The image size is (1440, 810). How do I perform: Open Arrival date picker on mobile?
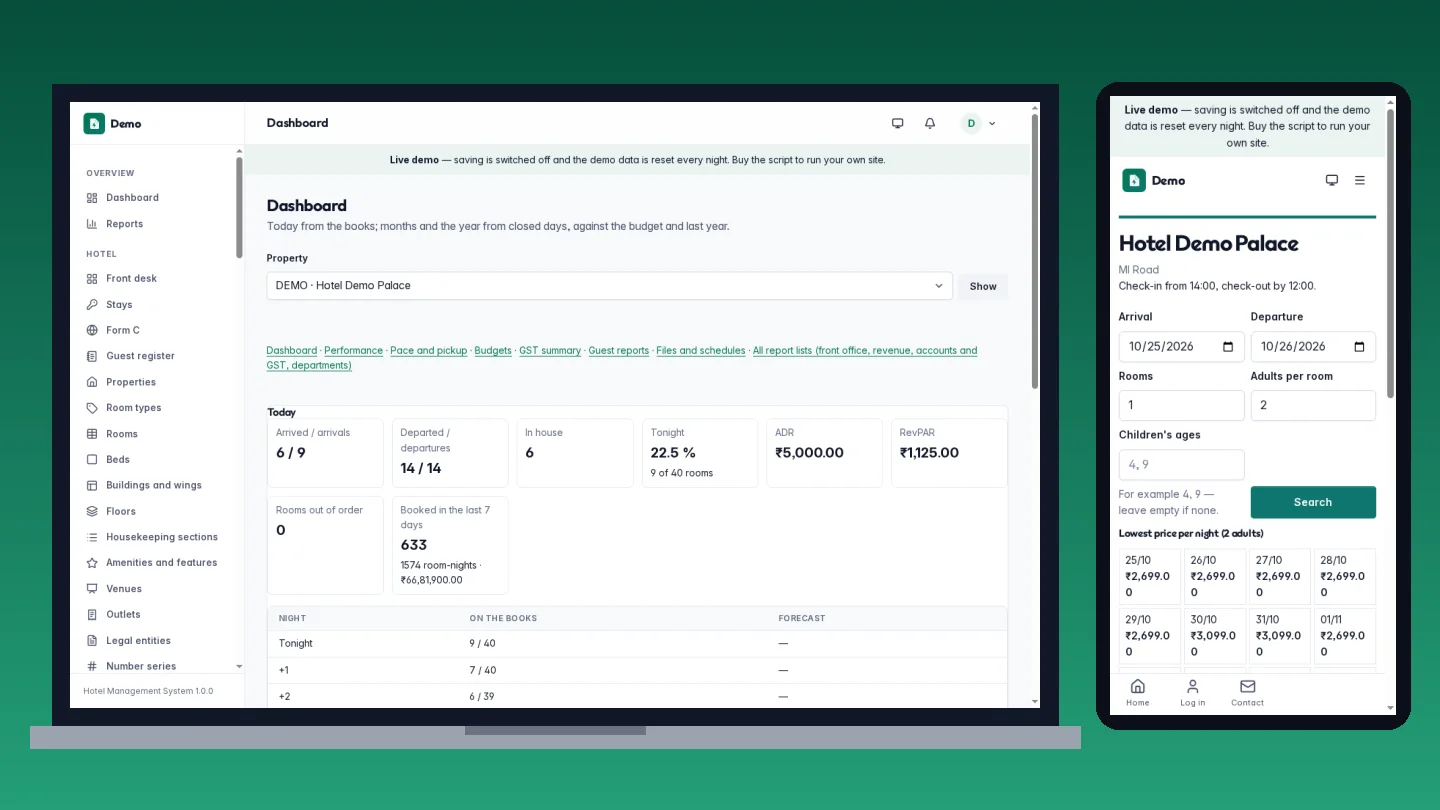pos(1228,347)
